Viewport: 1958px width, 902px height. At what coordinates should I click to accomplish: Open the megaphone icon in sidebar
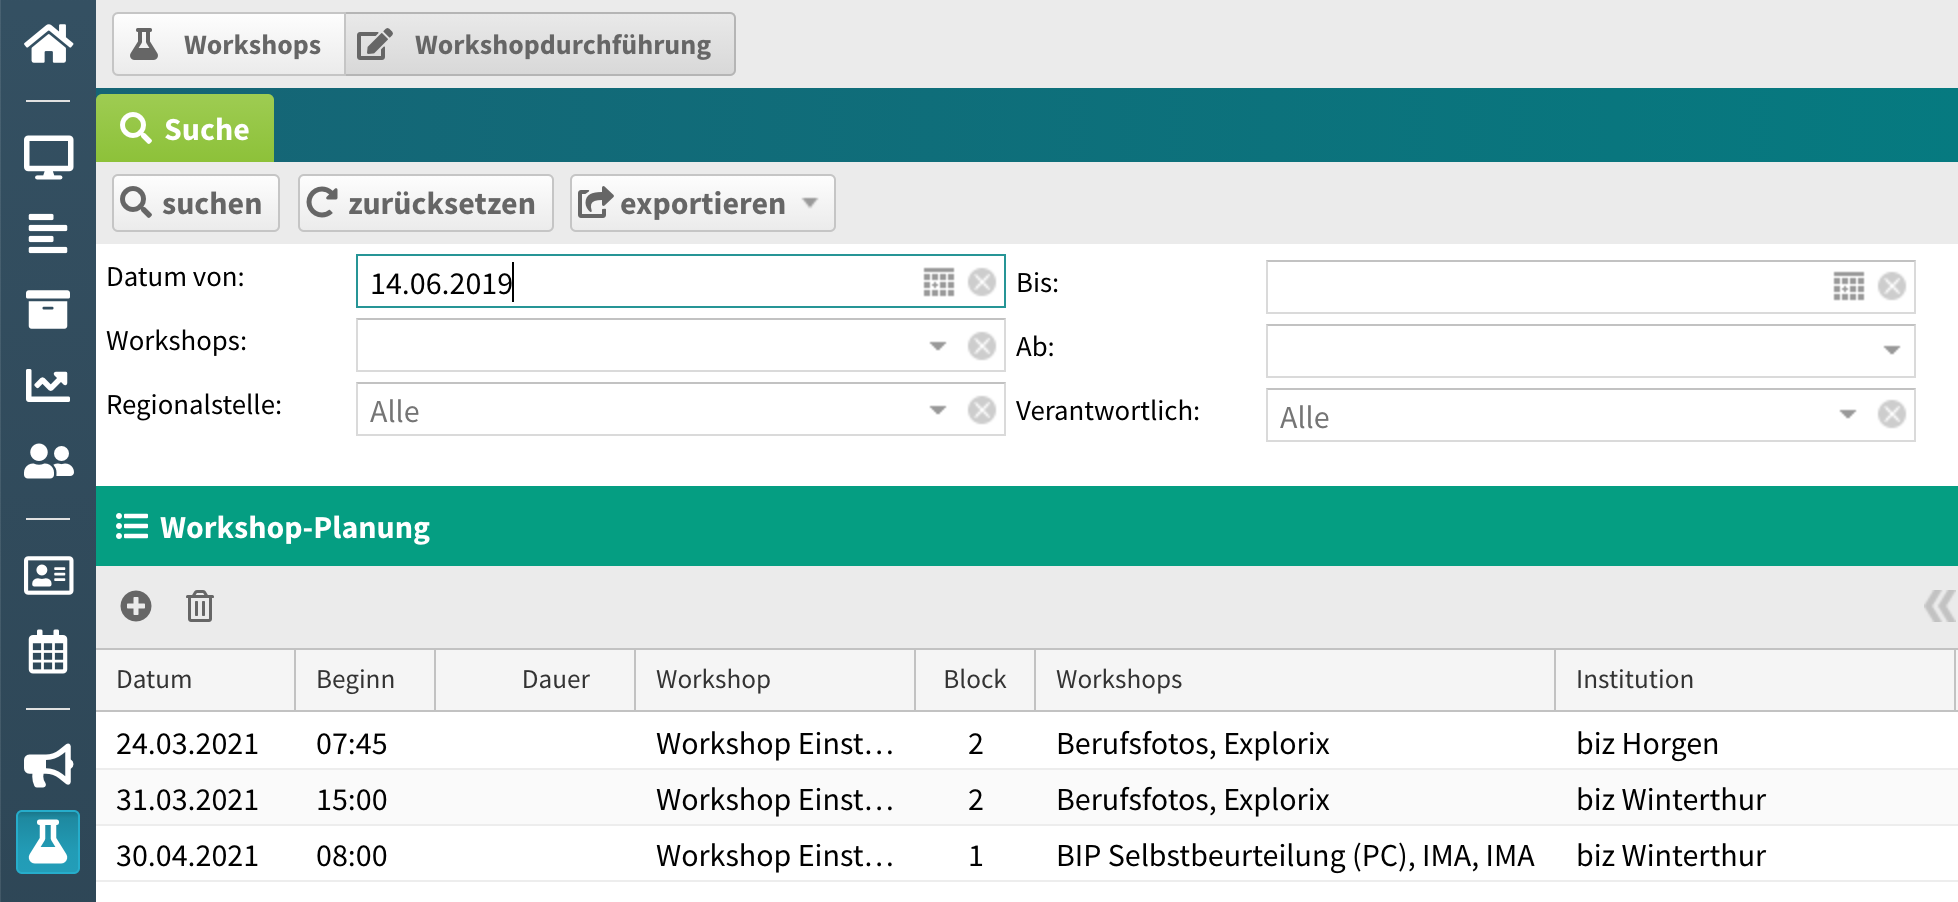coord(48,765)
